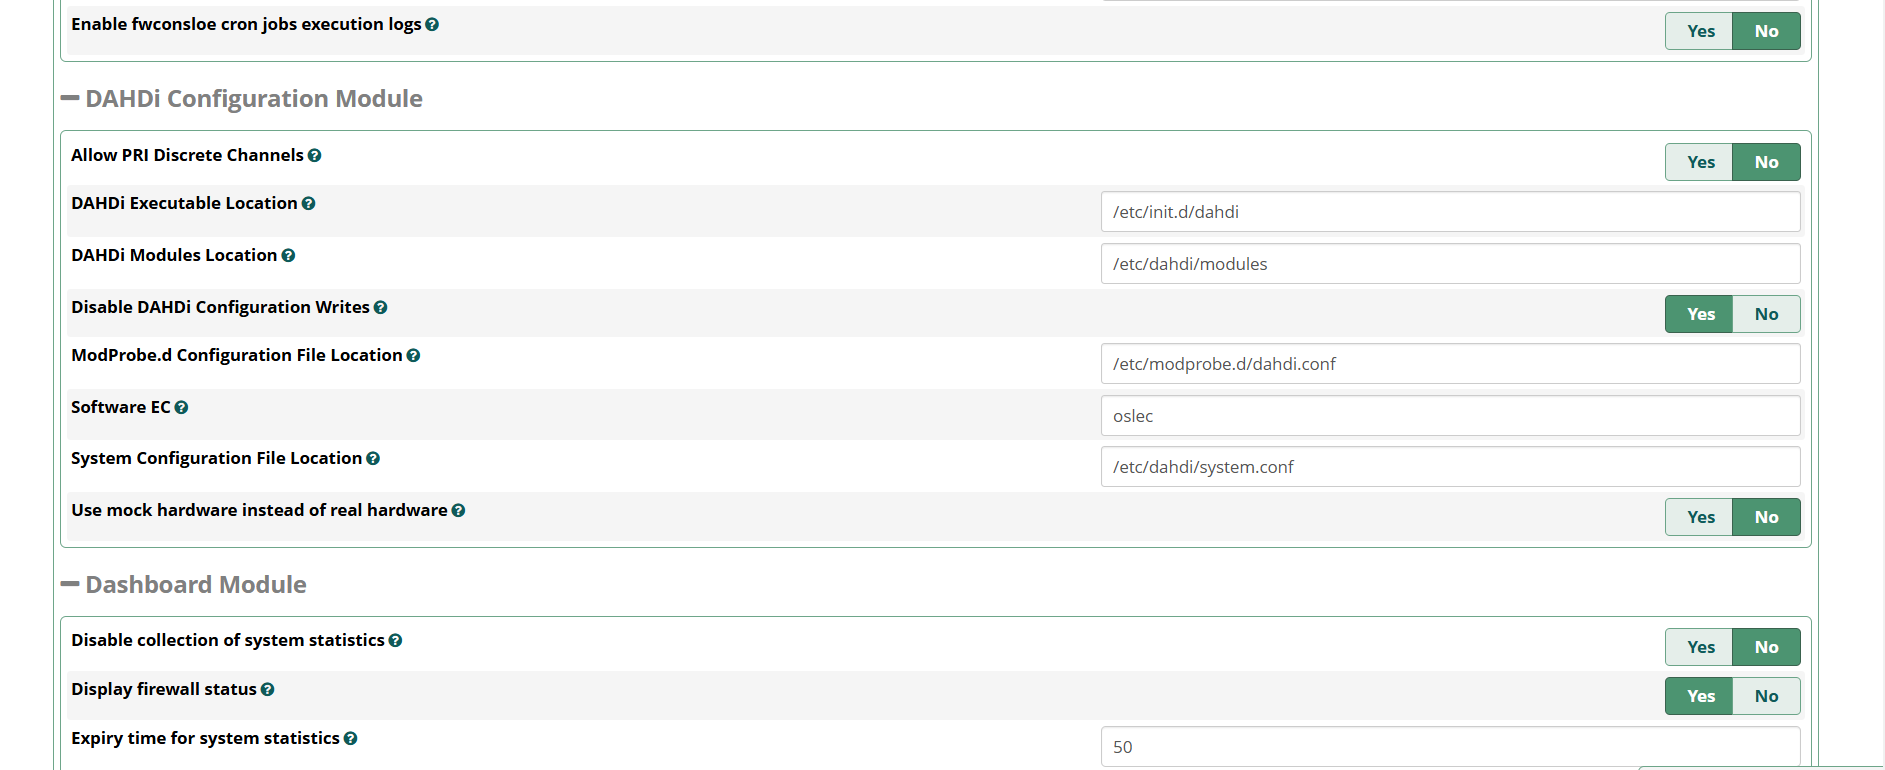Edit the DAHDi Executable Location field
This screenshot has height=770, width=1885.
pyautogui.click(x=1450, y=212)
